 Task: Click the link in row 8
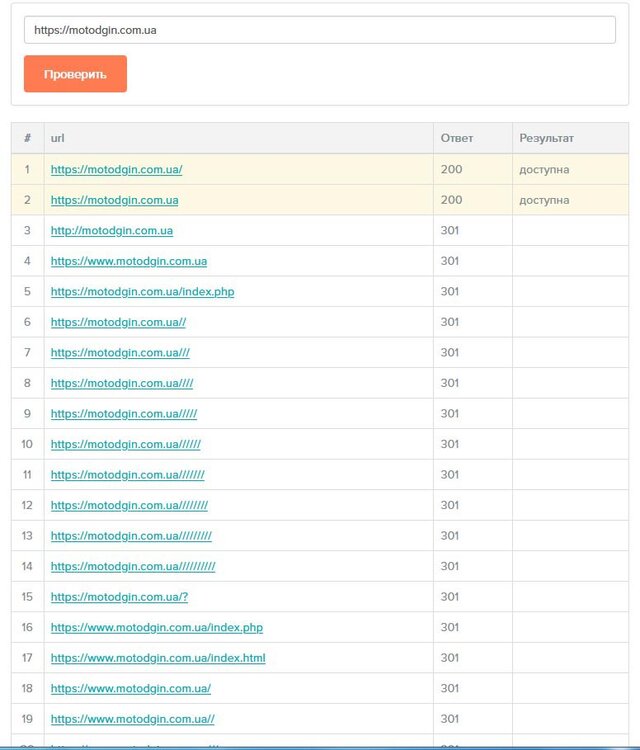coord(122,384)
